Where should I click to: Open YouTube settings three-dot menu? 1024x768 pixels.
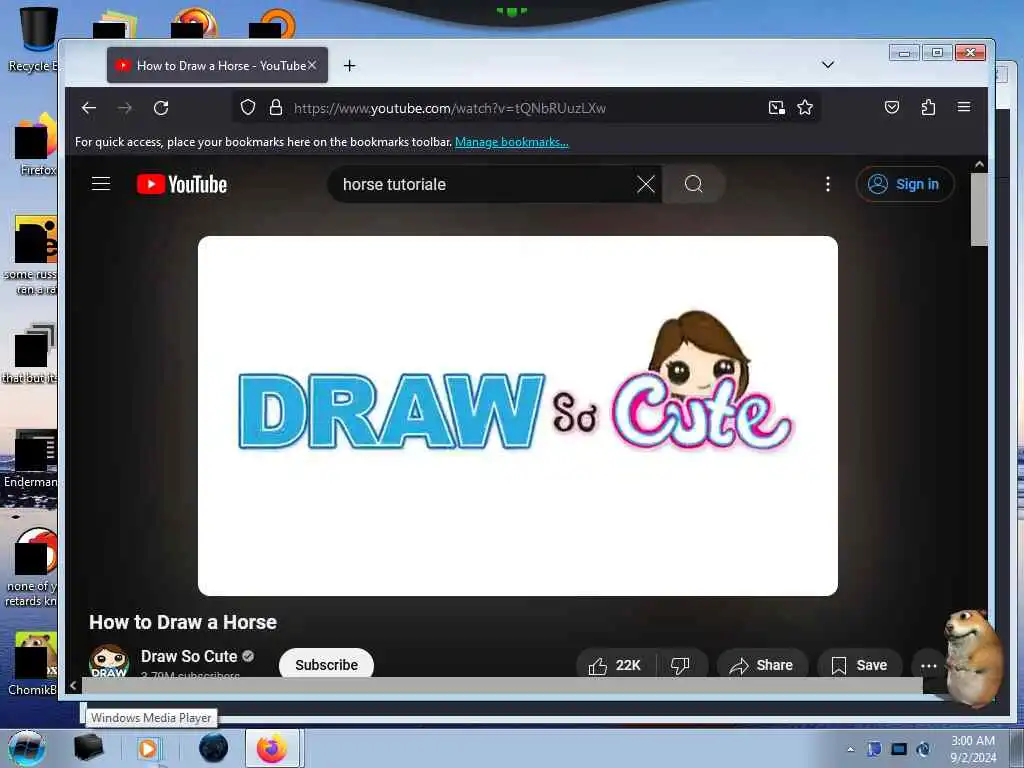tap(827, 184)
